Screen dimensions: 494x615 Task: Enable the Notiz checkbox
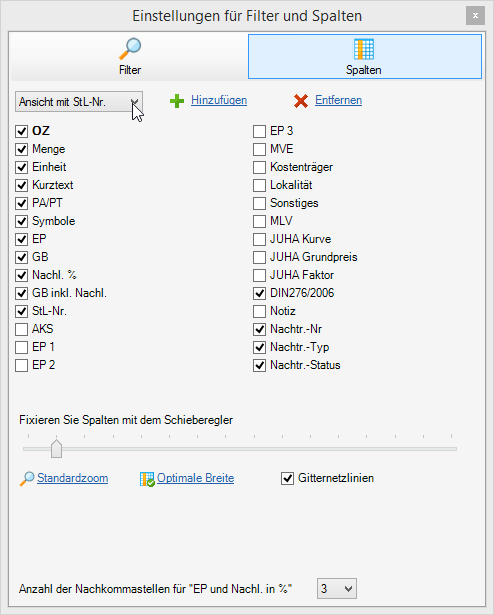point(259,311)
